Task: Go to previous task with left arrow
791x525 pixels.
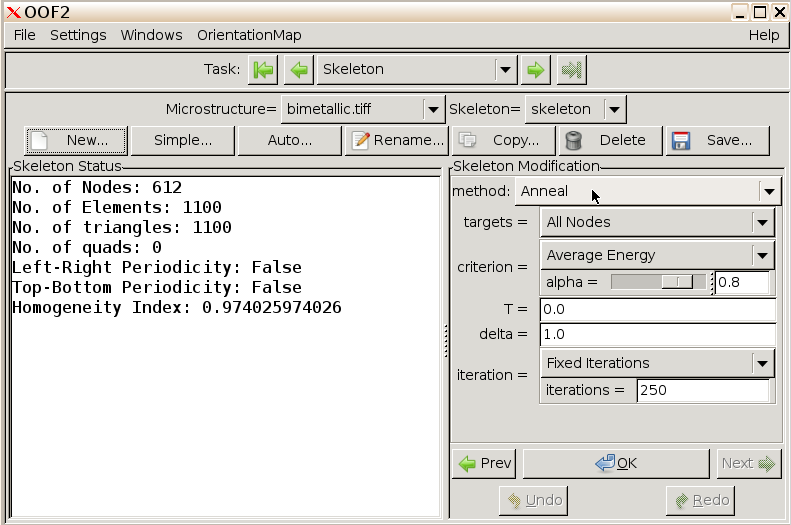Action: tap(298, 70)
